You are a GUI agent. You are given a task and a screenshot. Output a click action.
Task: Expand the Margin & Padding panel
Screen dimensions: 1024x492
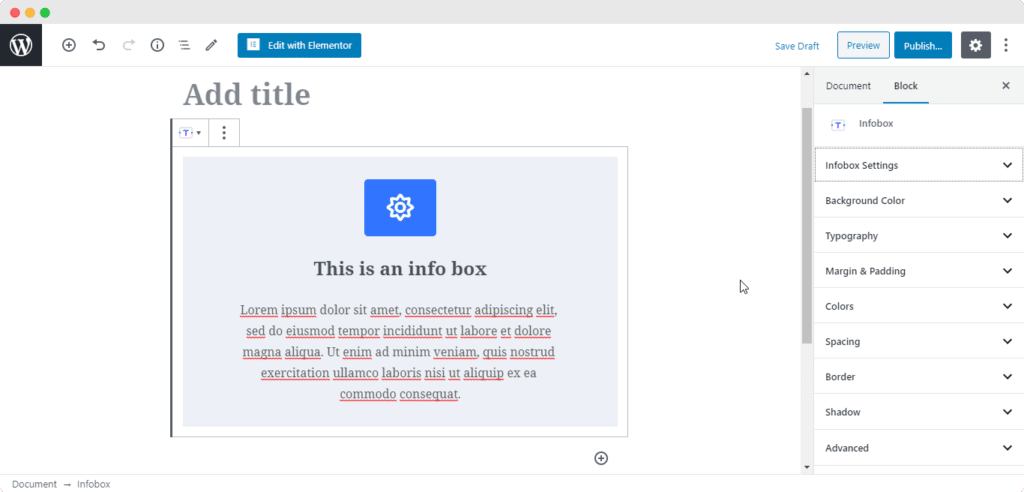[x=918, y=271]
